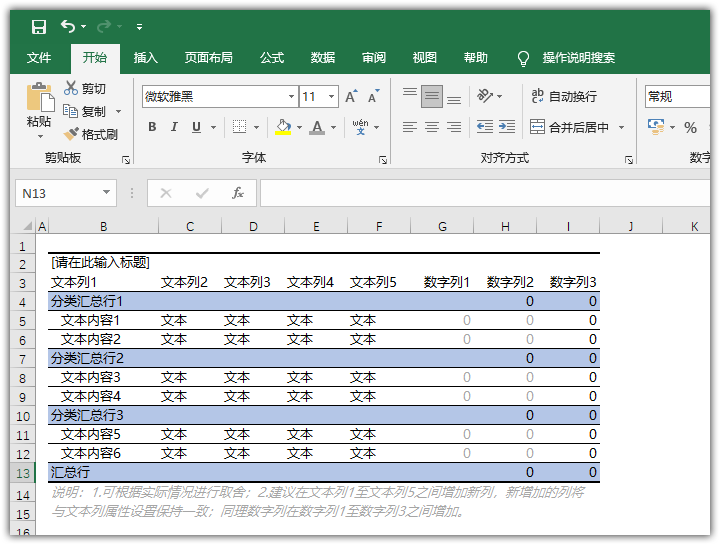Click Merge & Center 合并后居中
The width and height of the screenshot is (720, 545).
coord(569,127)
